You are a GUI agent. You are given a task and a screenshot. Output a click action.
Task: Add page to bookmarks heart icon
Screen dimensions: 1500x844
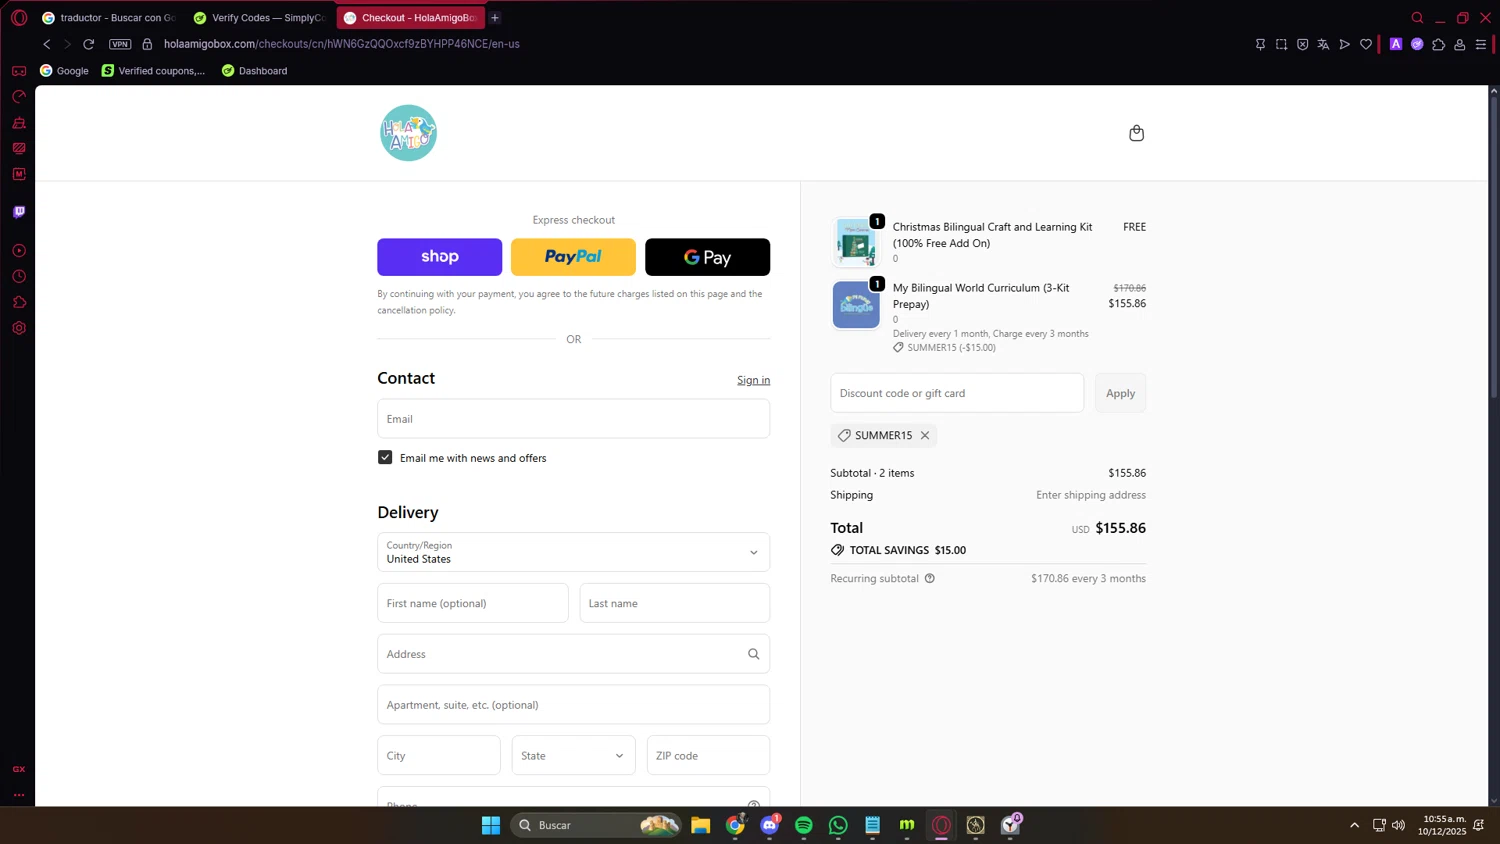point(1366,44)
